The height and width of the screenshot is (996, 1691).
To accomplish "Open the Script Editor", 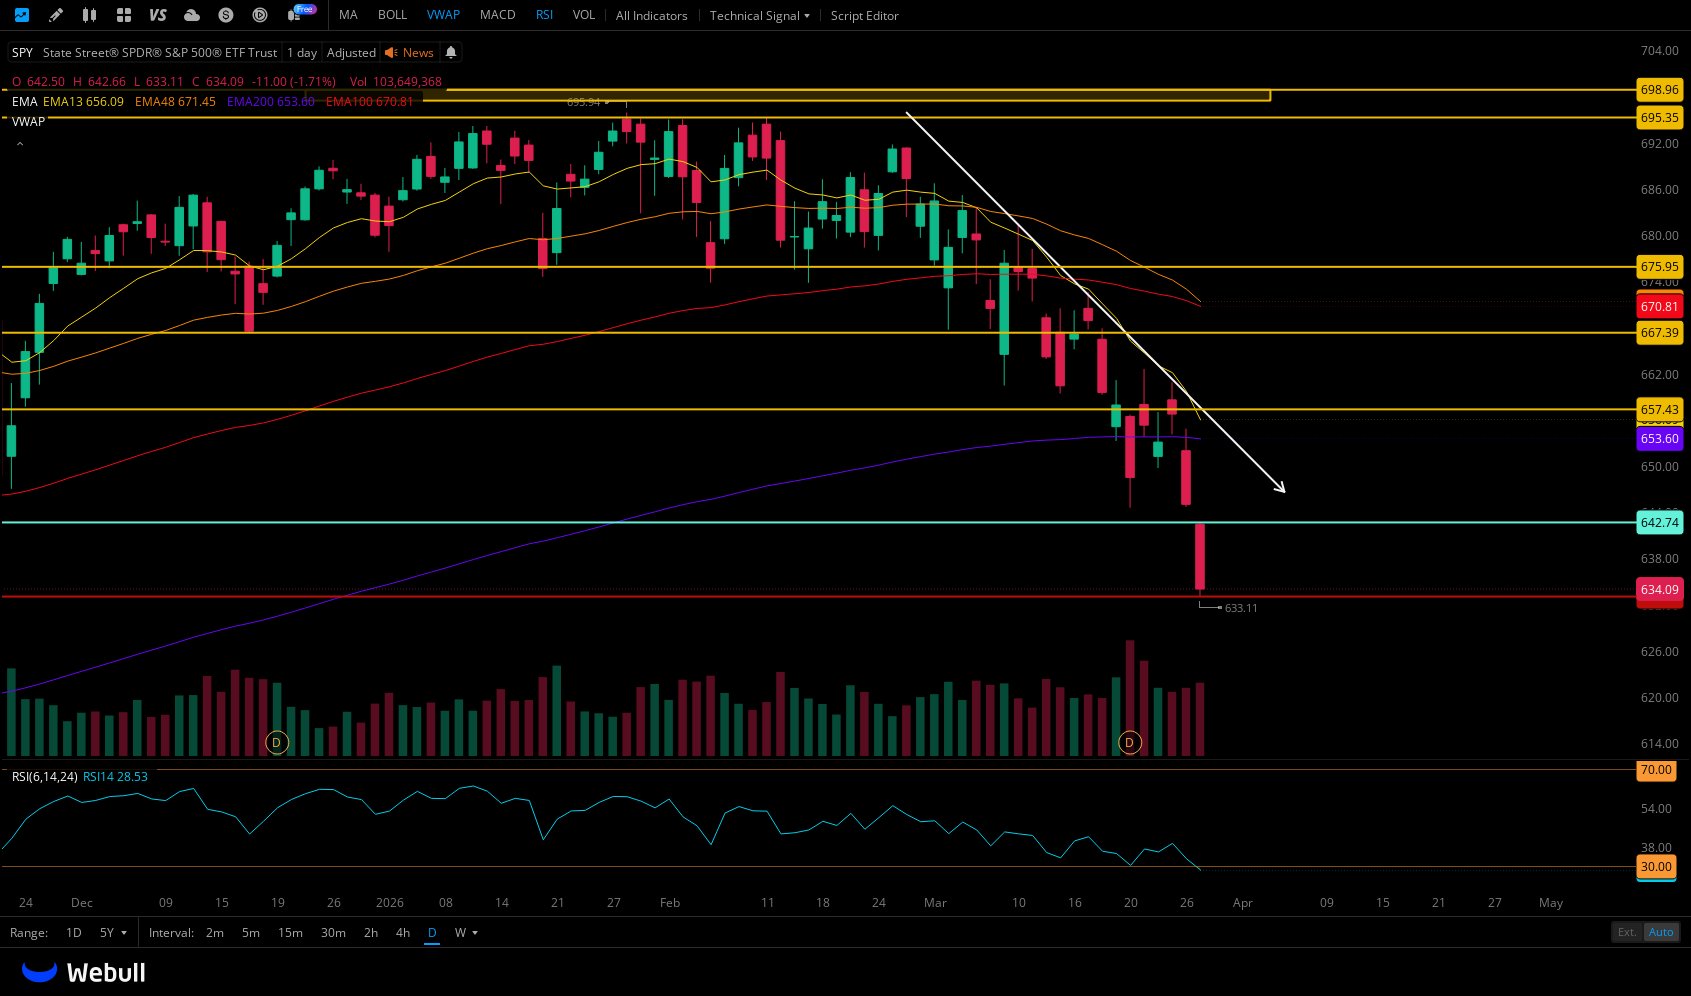I will (x=864, y=15).
